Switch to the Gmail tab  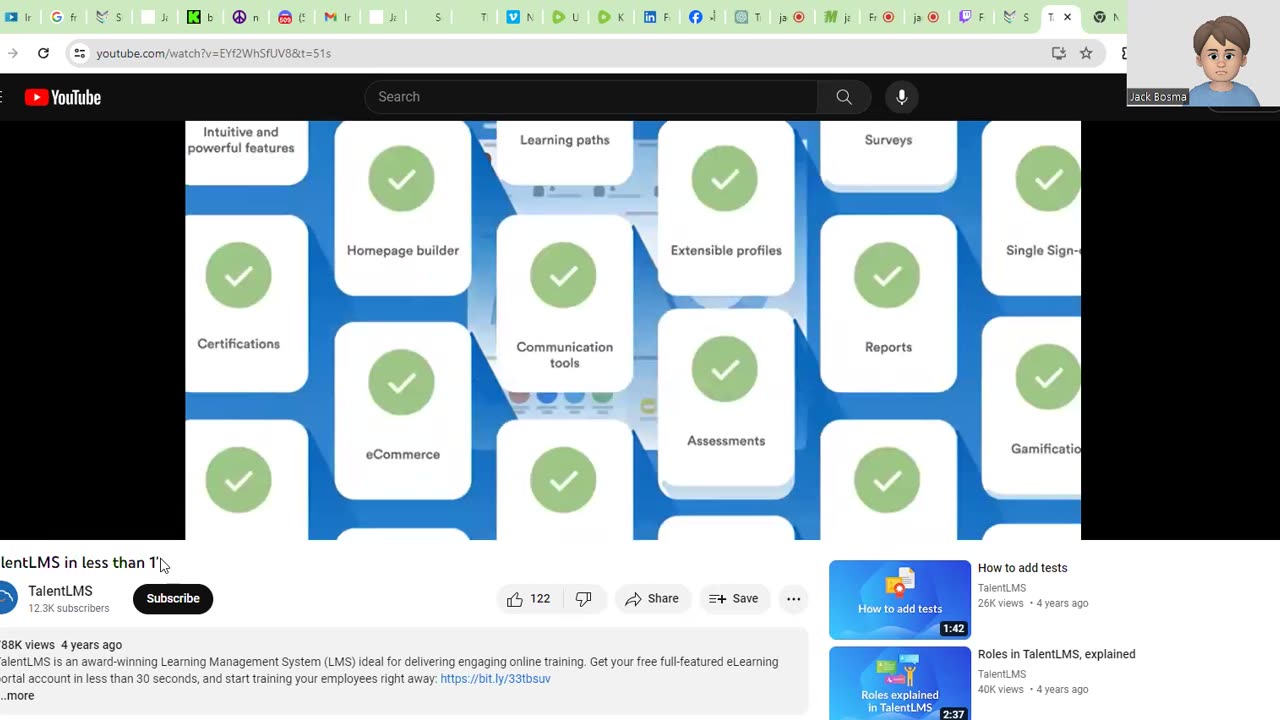tap(338, 17)
